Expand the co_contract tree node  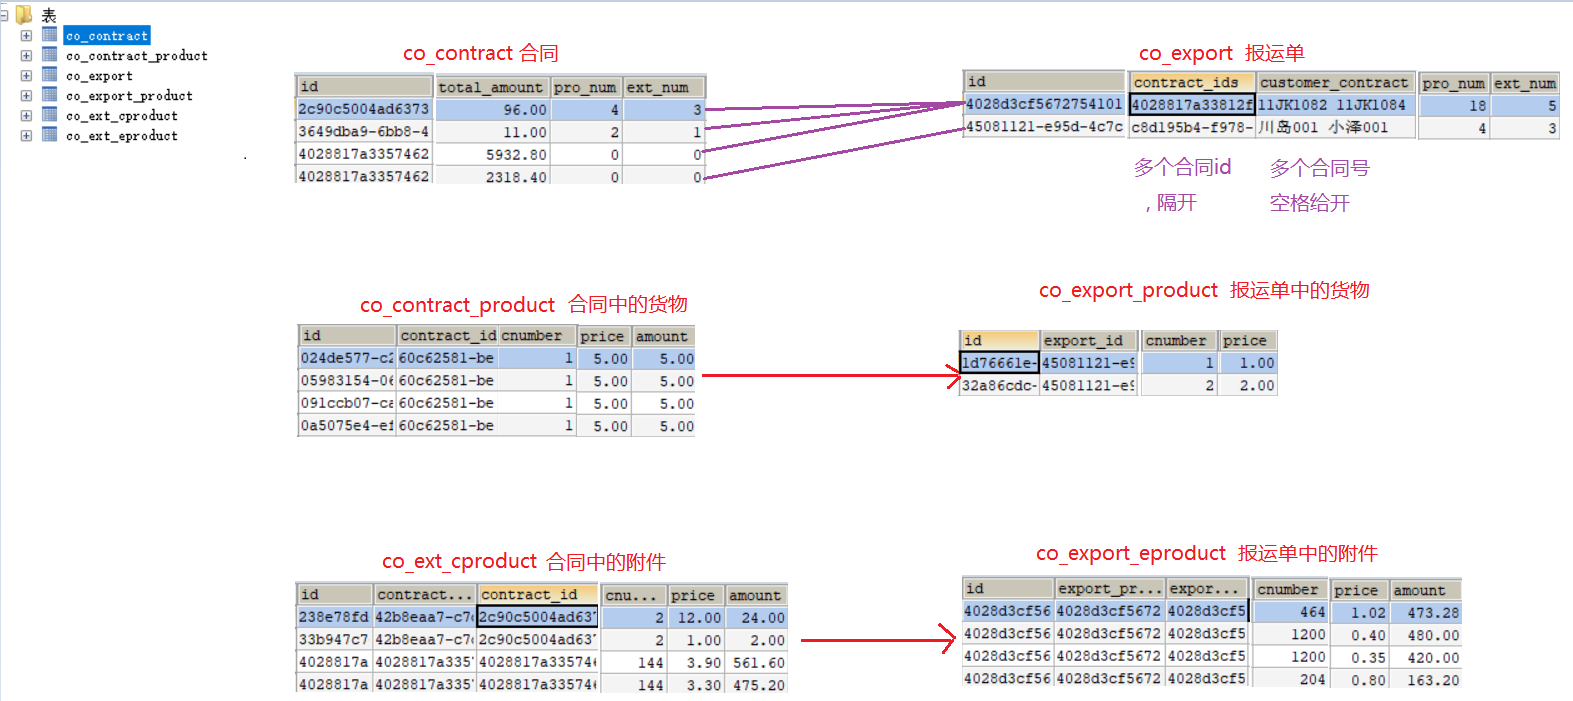point(26,36)
